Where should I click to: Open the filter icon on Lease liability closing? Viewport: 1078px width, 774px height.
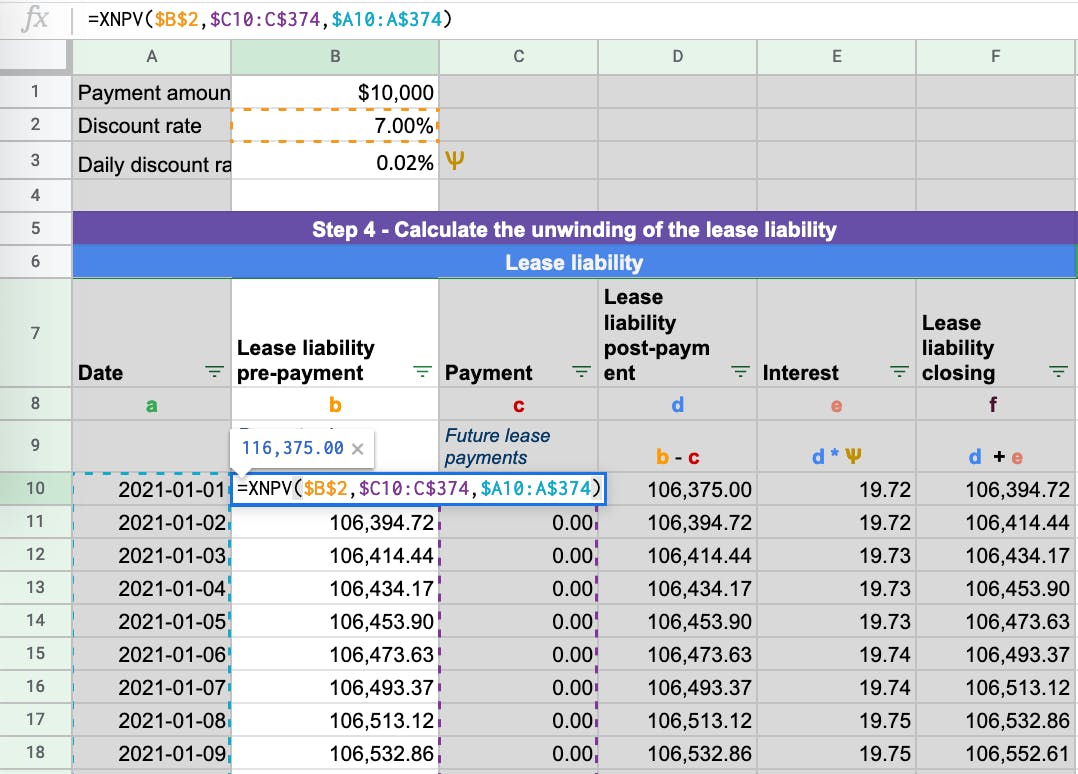1058,372
